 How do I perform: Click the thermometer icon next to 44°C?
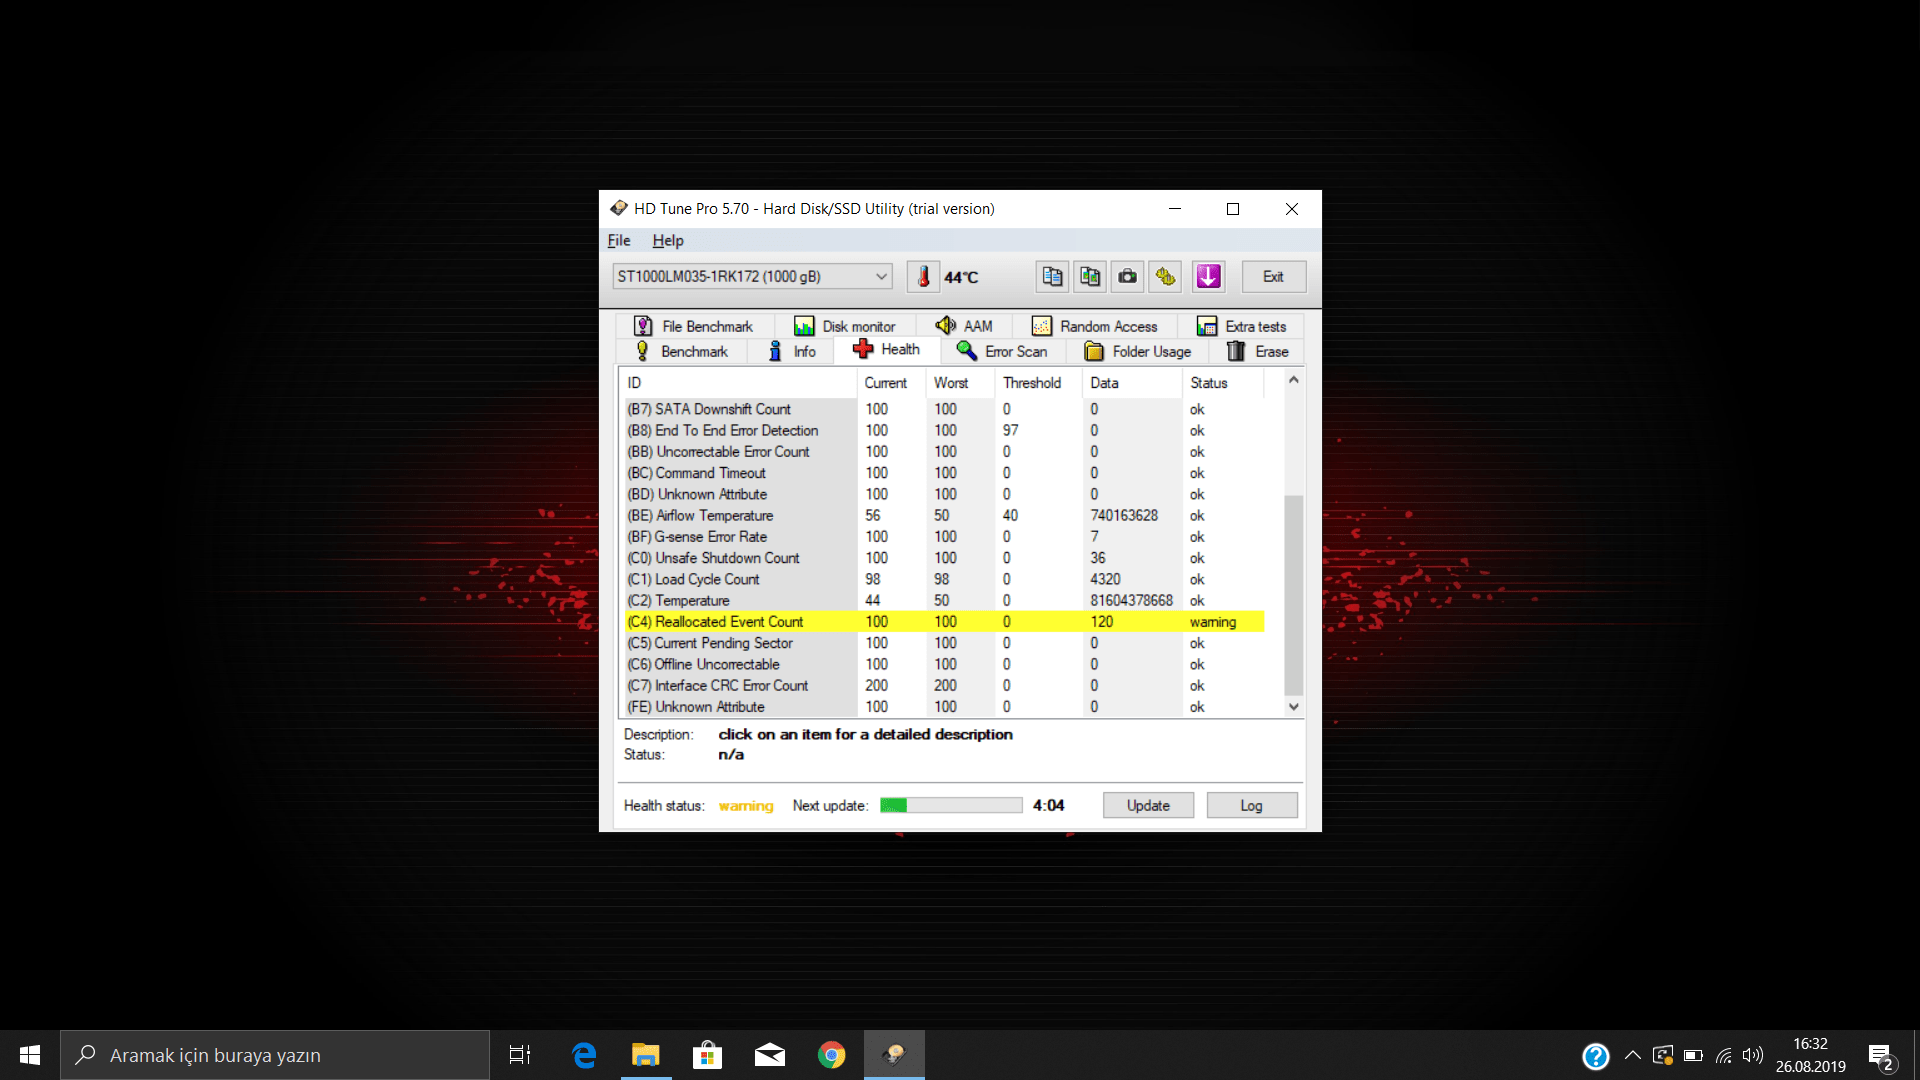pyautogui.click(x=923, y=276)
